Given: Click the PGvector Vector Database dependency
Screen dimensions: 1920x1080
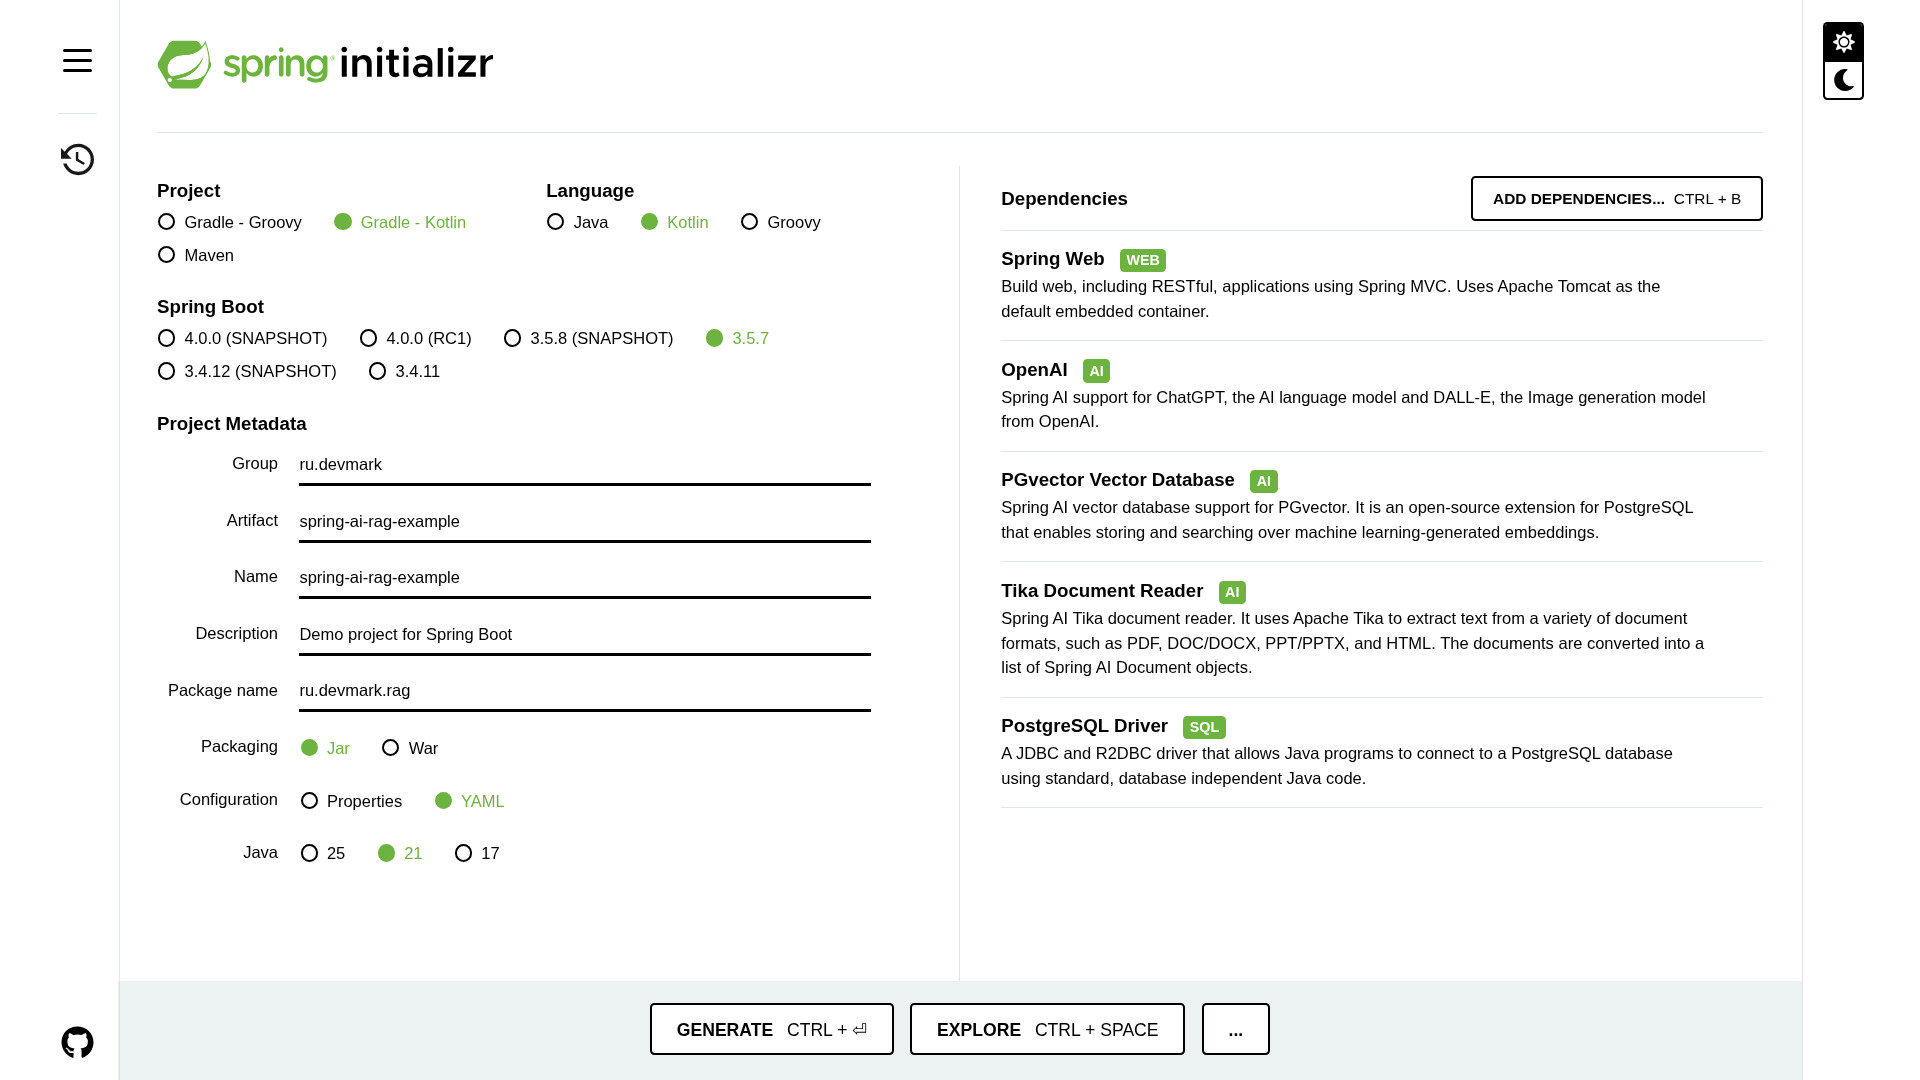Looking at the screenshot, I should [1117, 480].
